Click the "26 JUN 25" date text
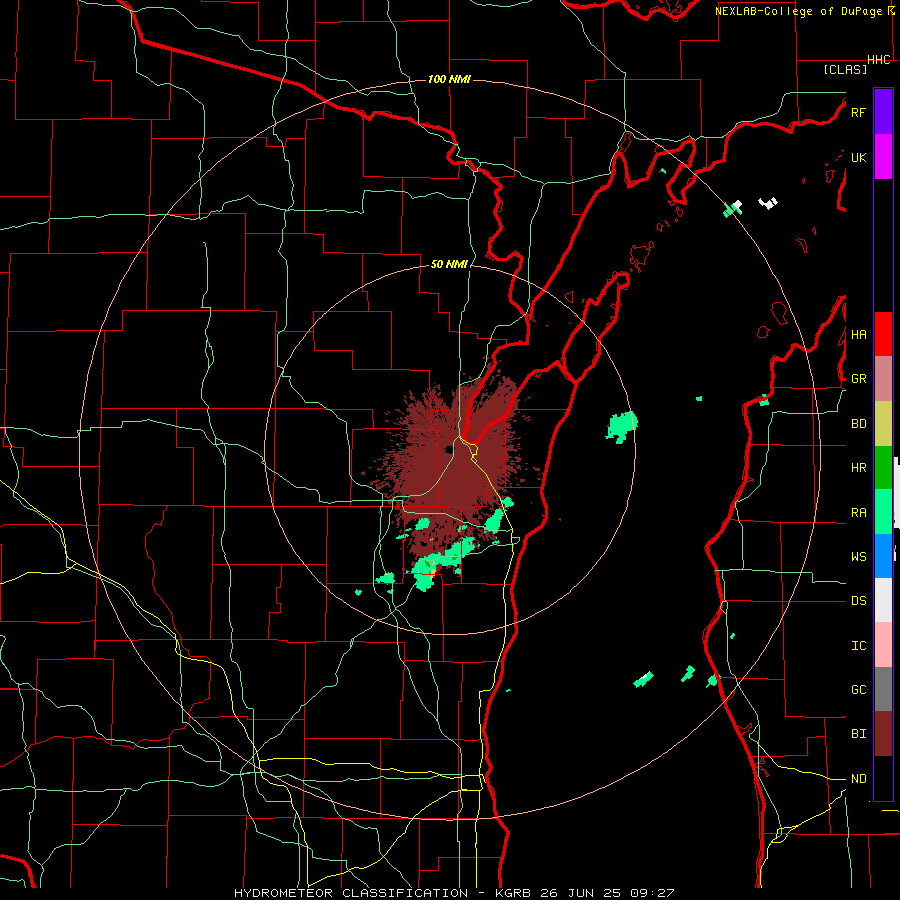 [581, 893]
